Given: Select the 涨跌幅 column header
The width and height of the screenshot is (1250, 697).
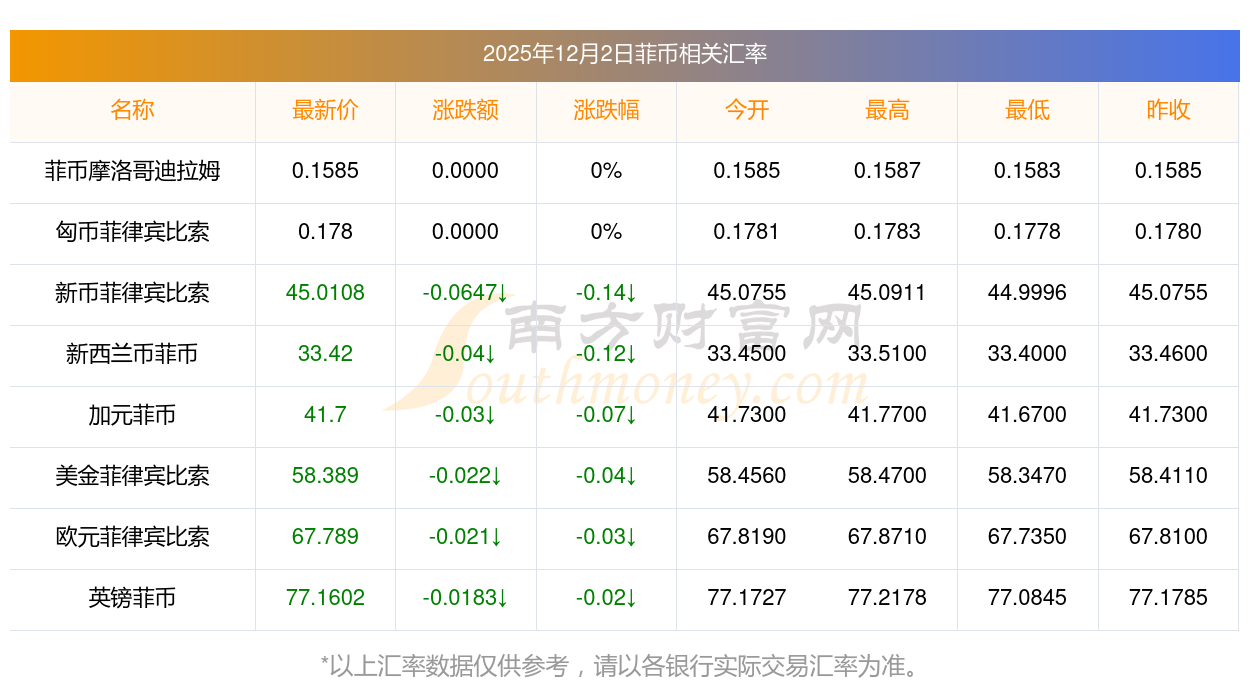Looking at the screenshot, I should coord(606,110).
